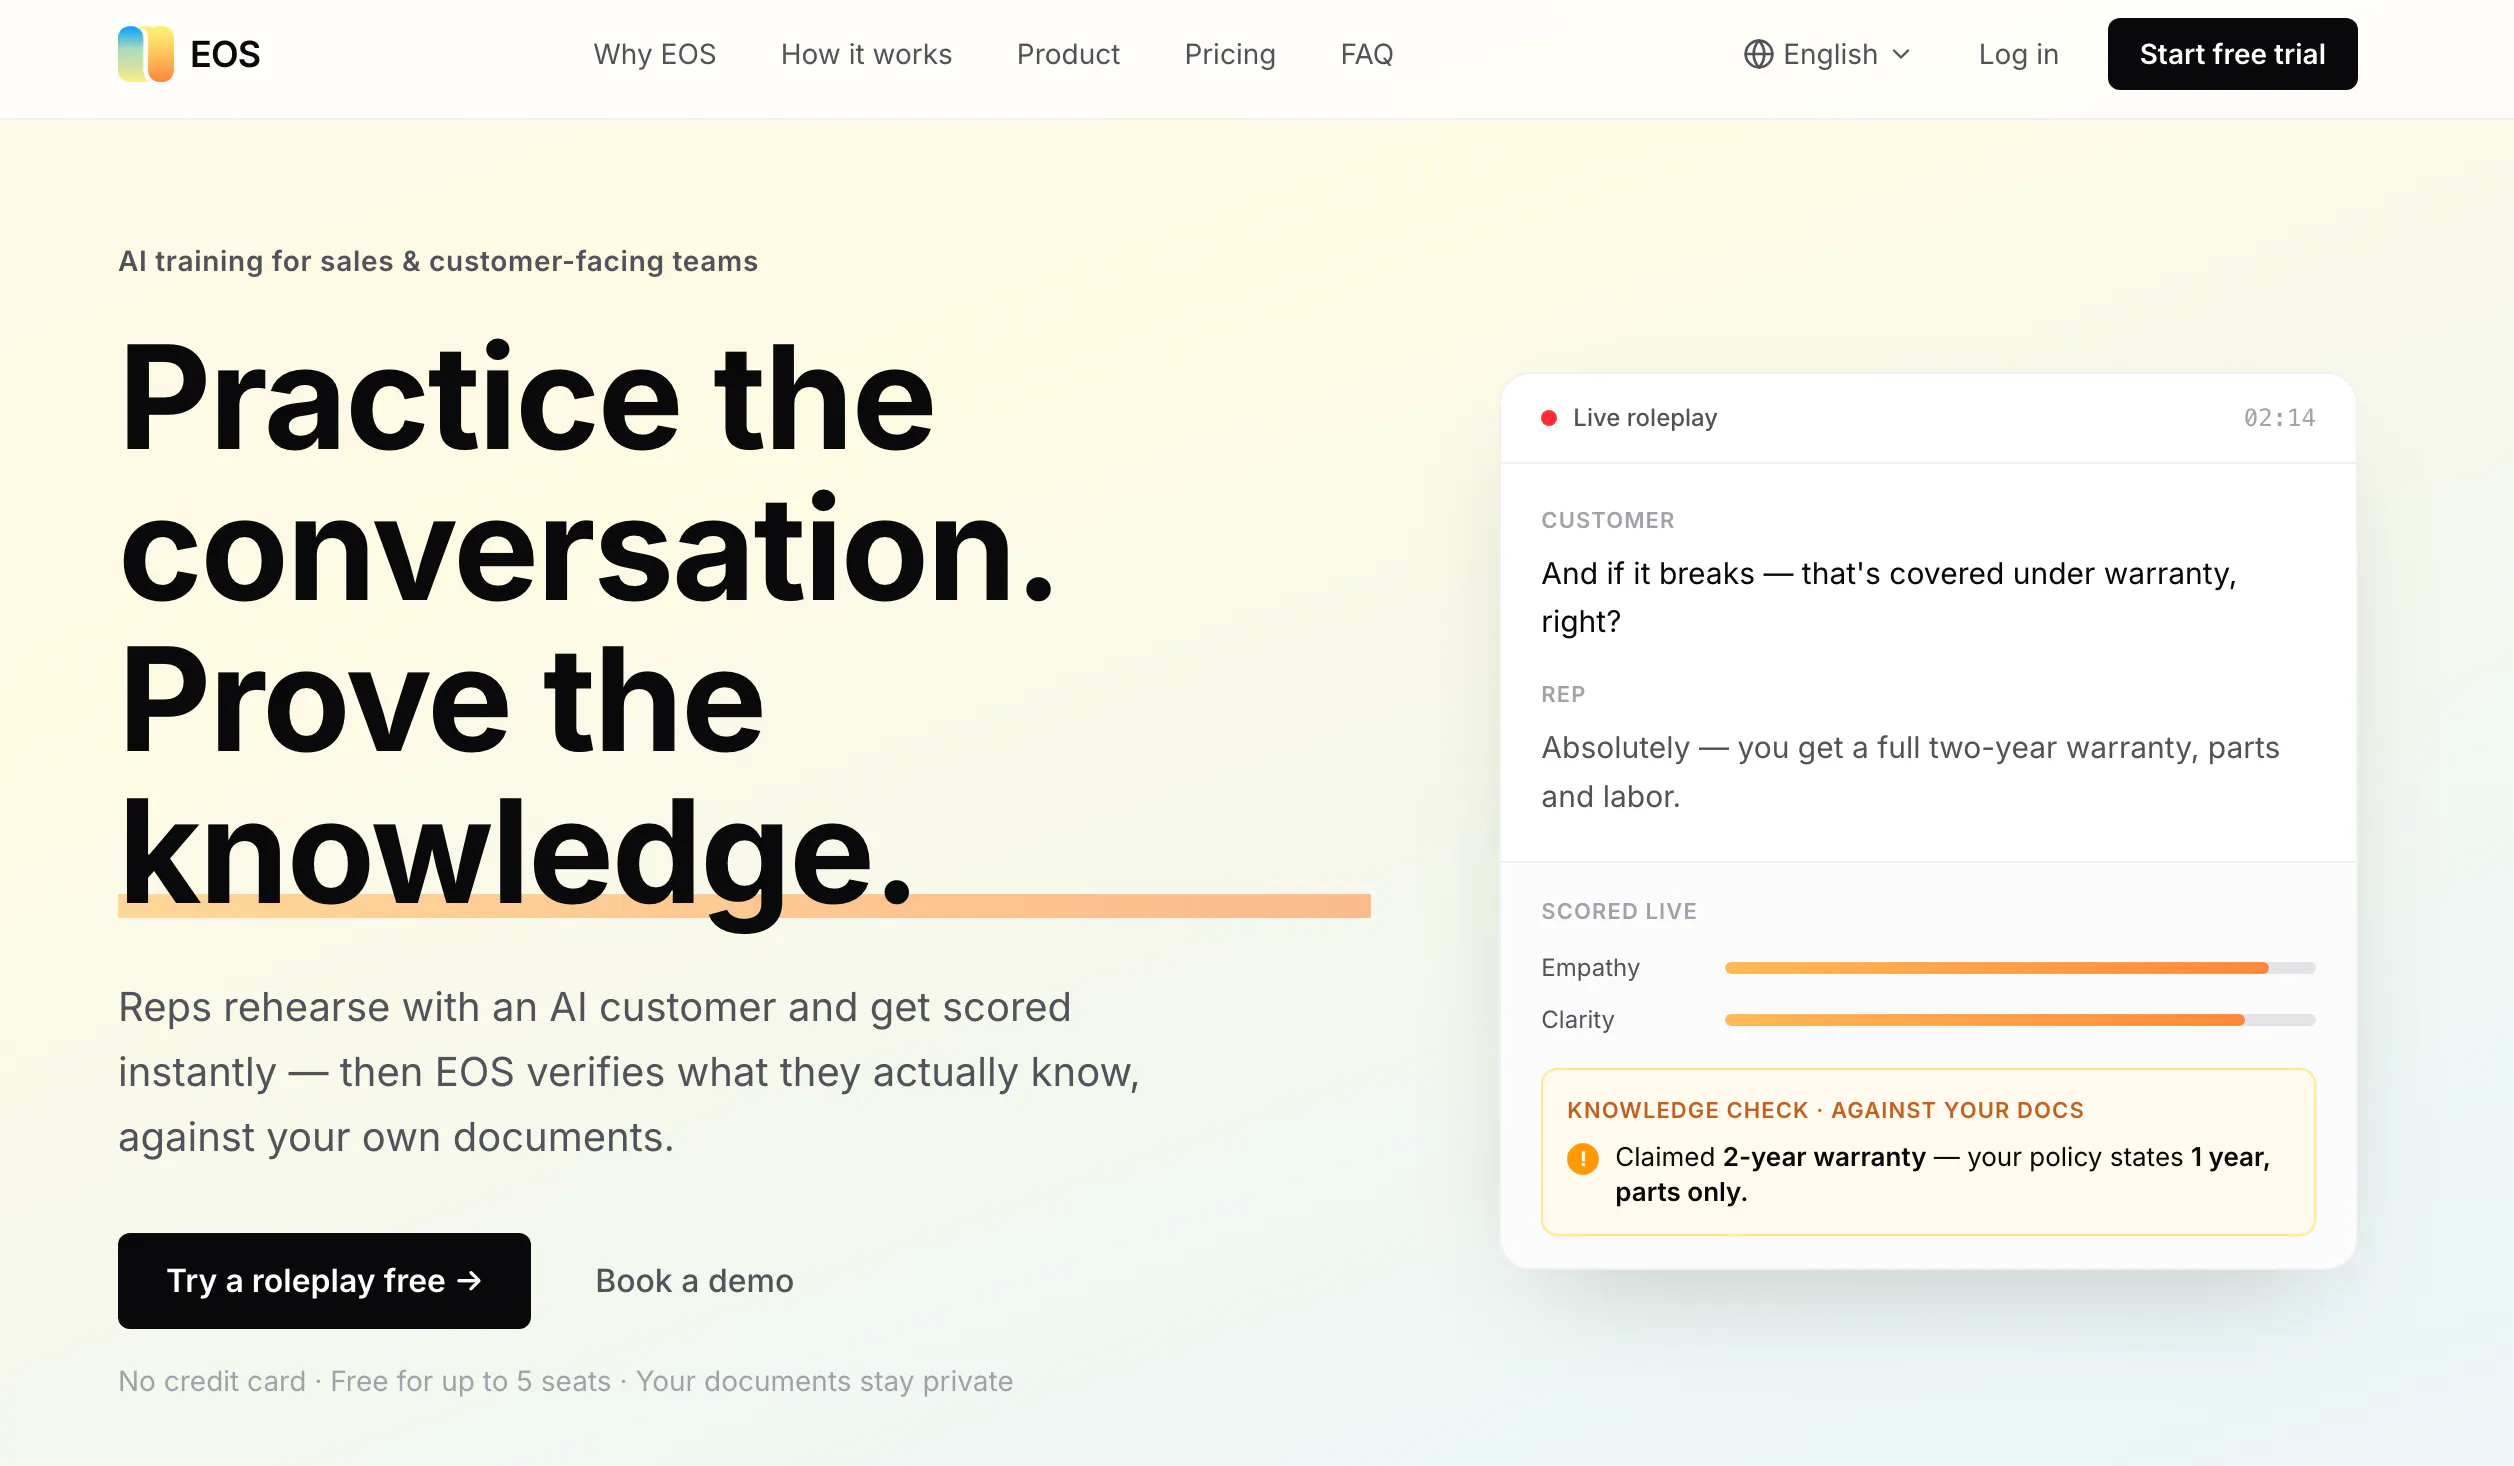Open the Why EOS nav item

654,54
